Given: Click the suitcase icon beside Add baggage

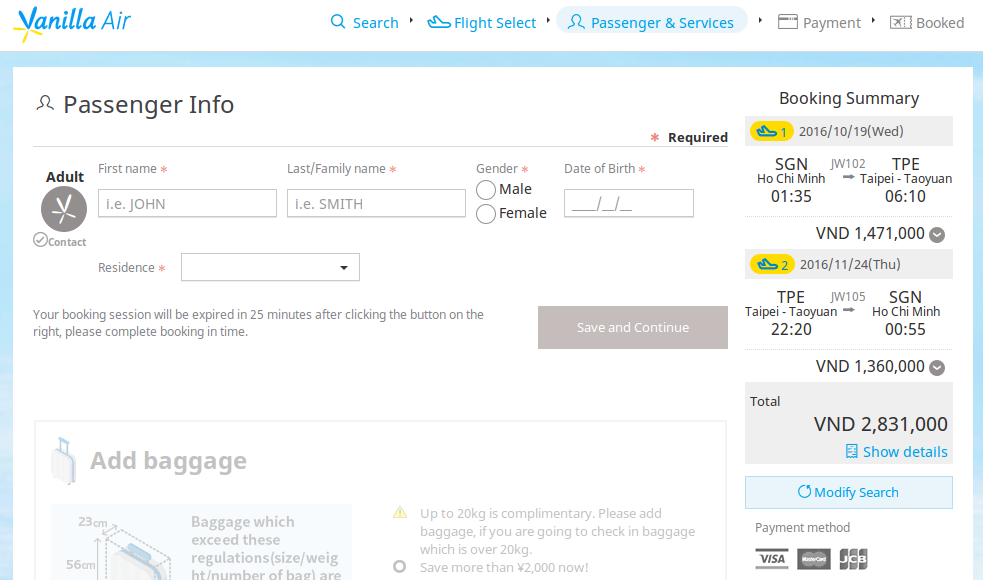Looking at the screenshot, I should pyautogui.click(x=63, y=461).
